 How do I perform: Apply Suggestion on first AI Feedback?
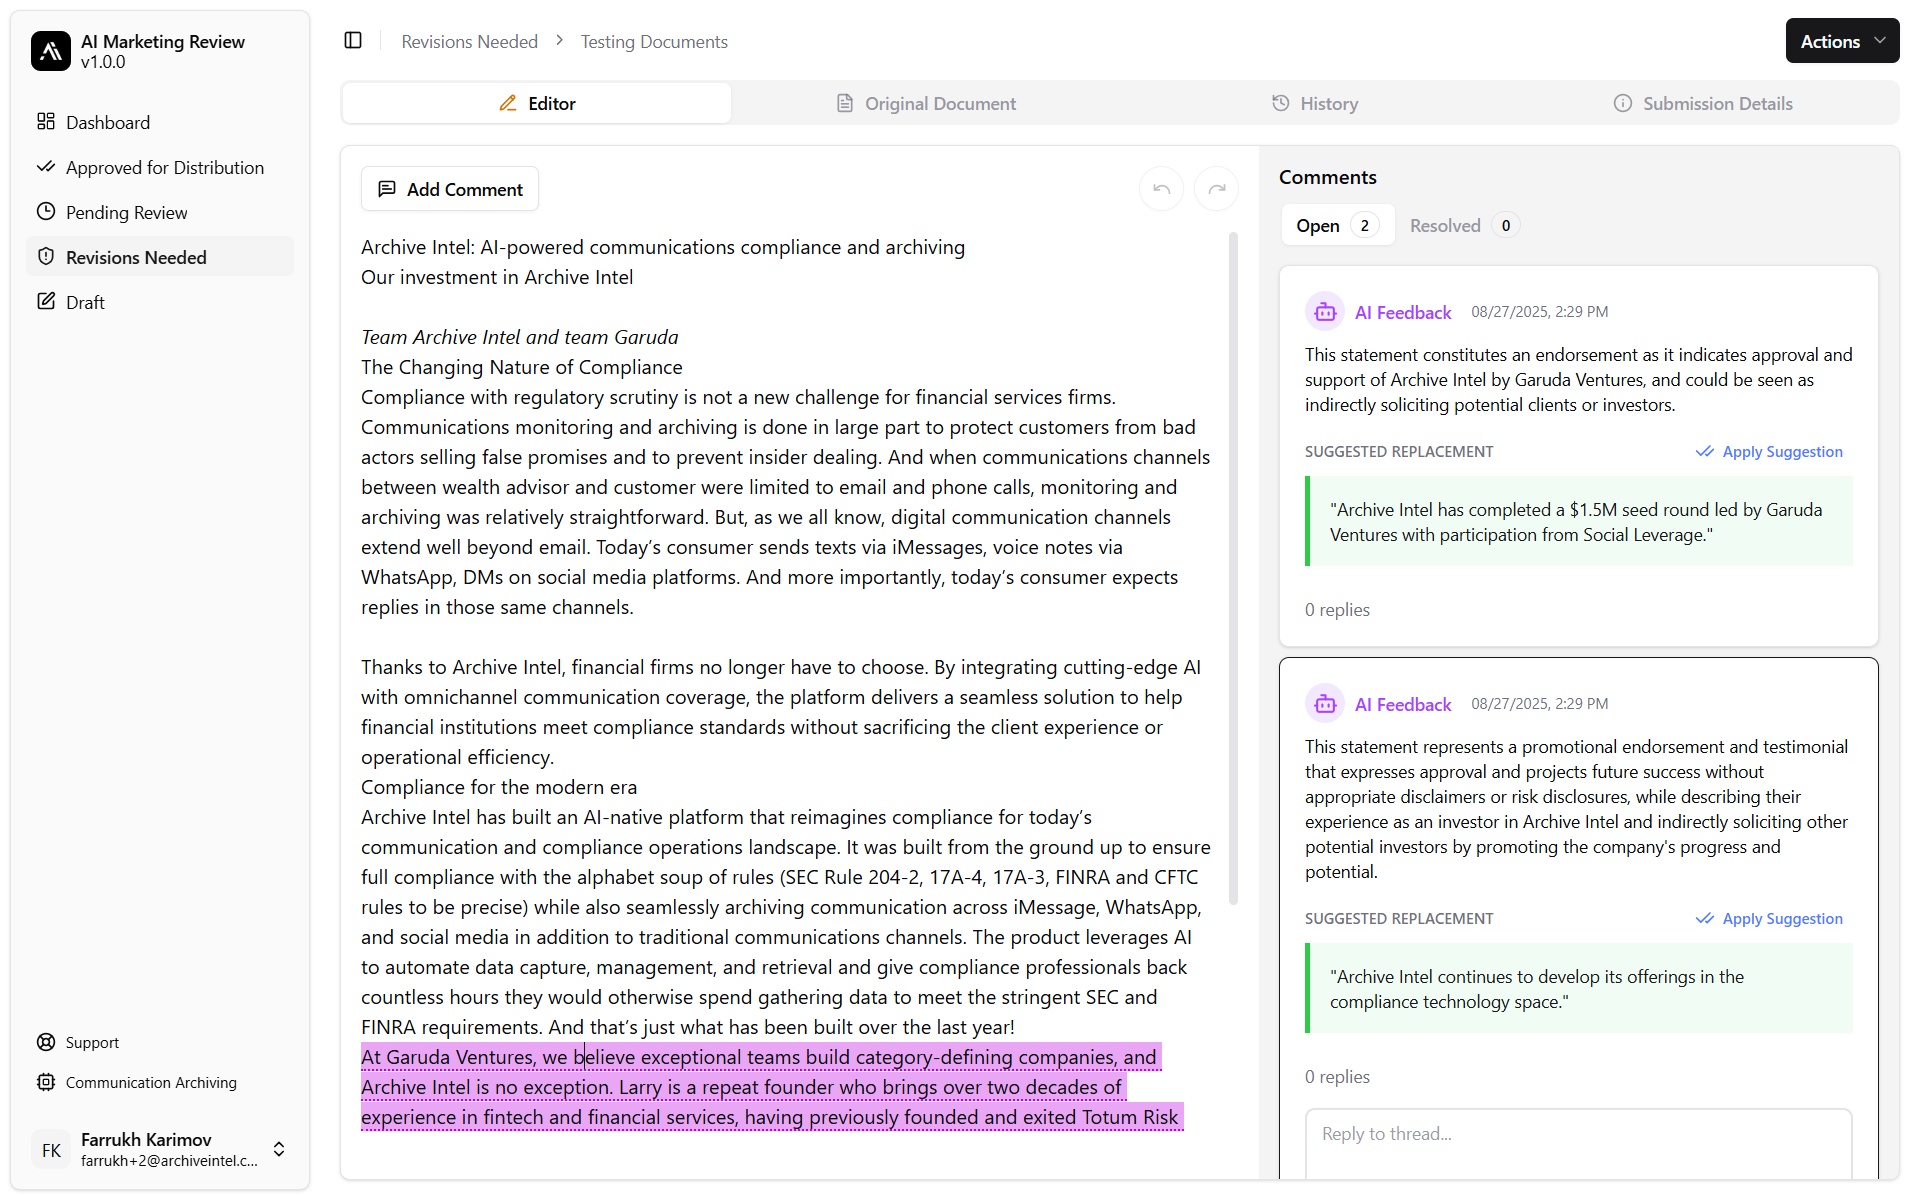[x=1769, y=451]
